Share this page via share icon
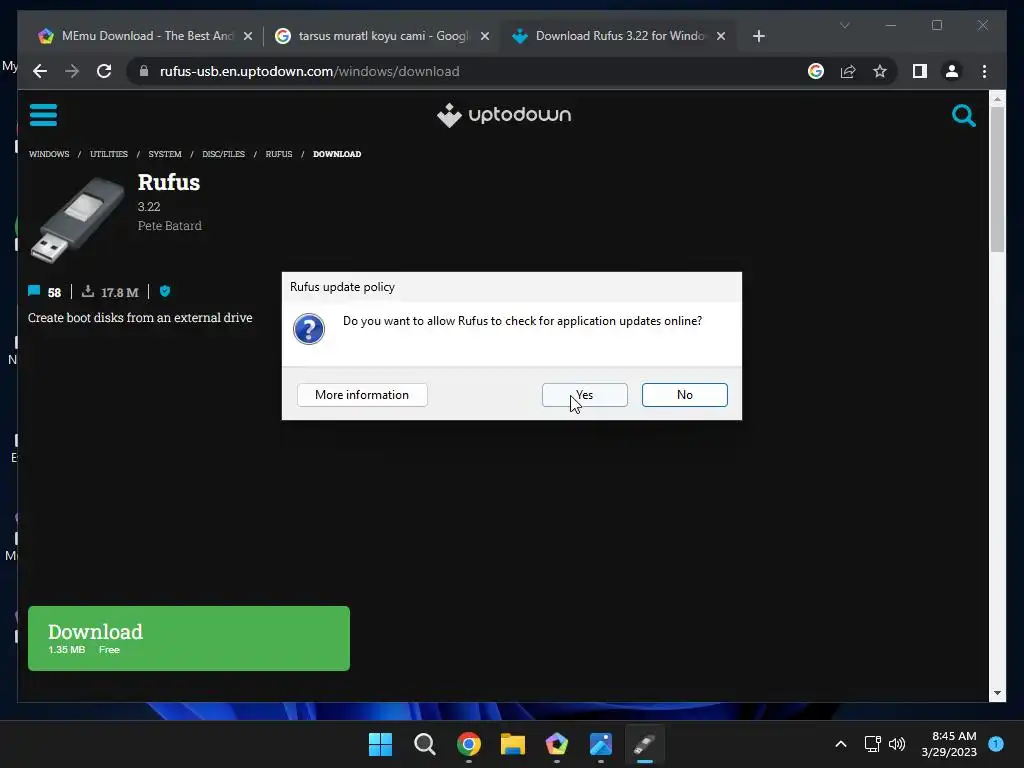1024x768 pixels. (848, 71)
